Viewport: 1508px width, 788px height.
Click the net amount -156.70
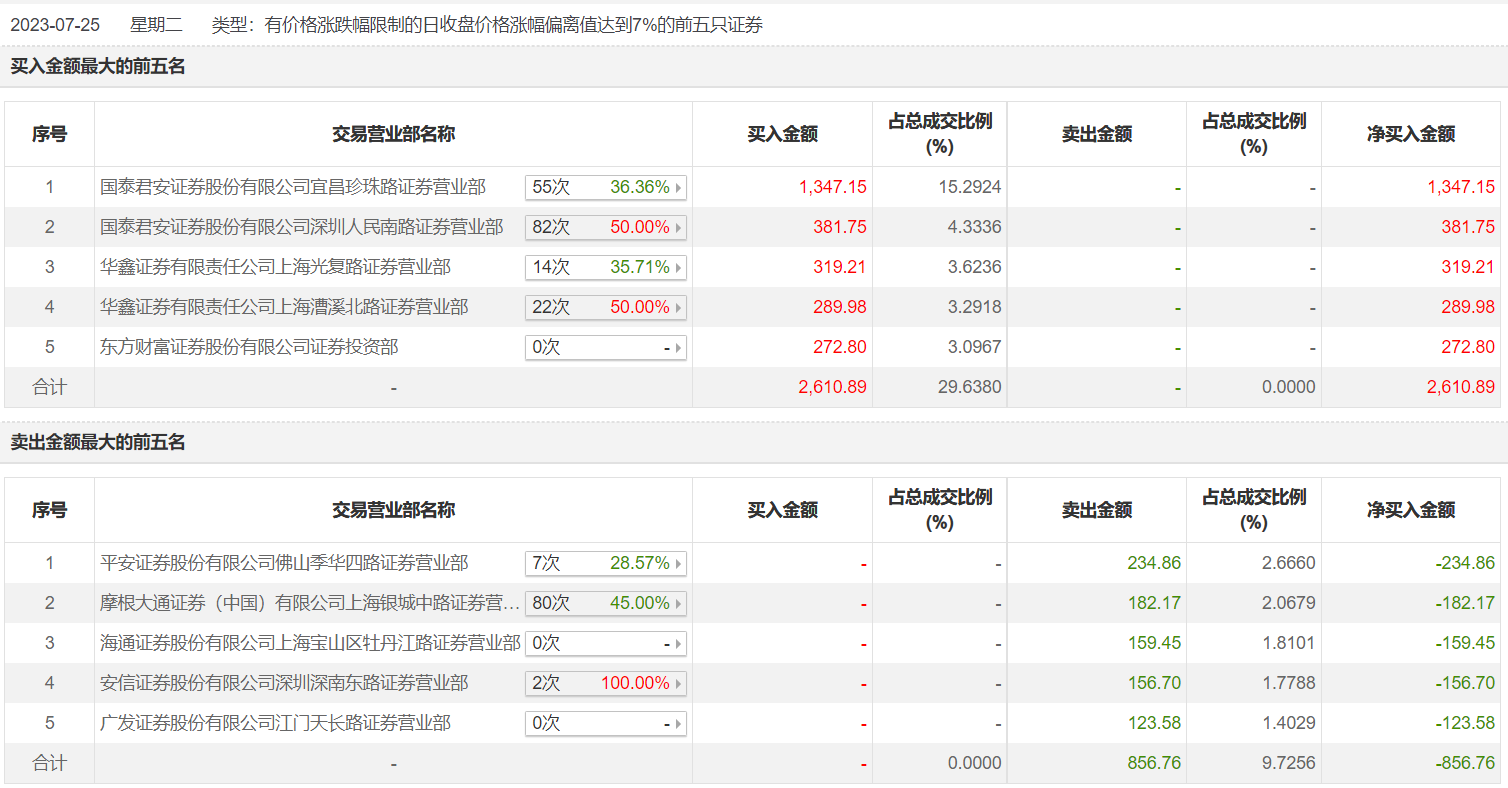point(1465,683)
